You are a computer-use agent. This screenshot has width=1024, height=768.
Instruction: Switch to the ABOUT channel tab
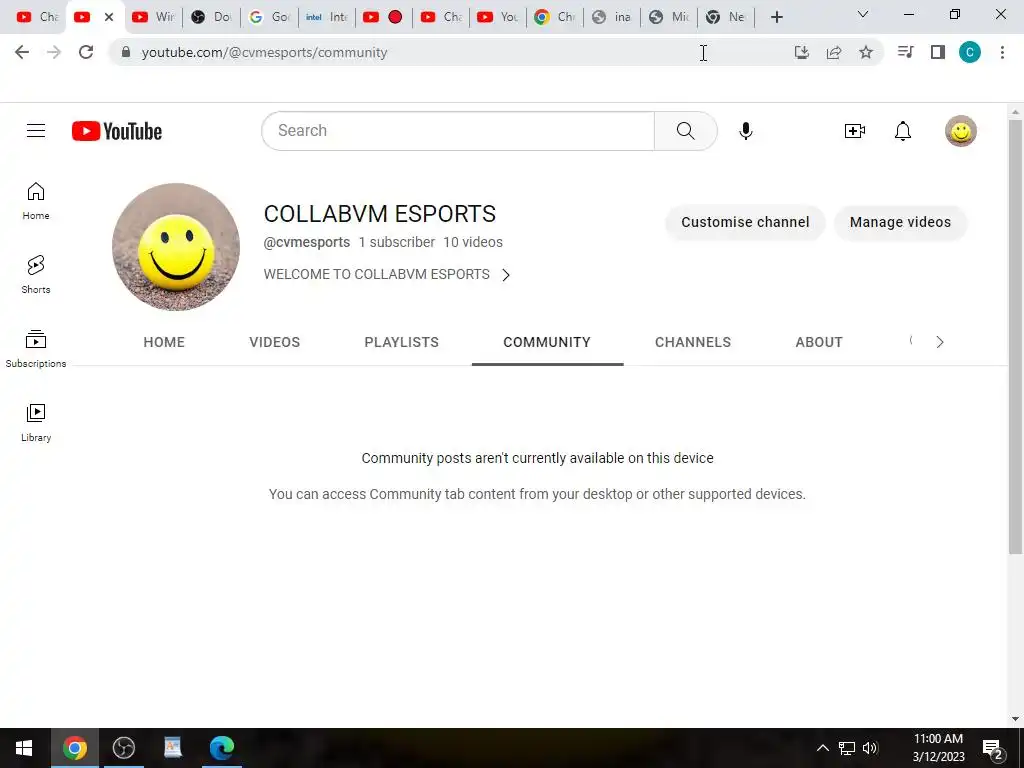(819, 342)
